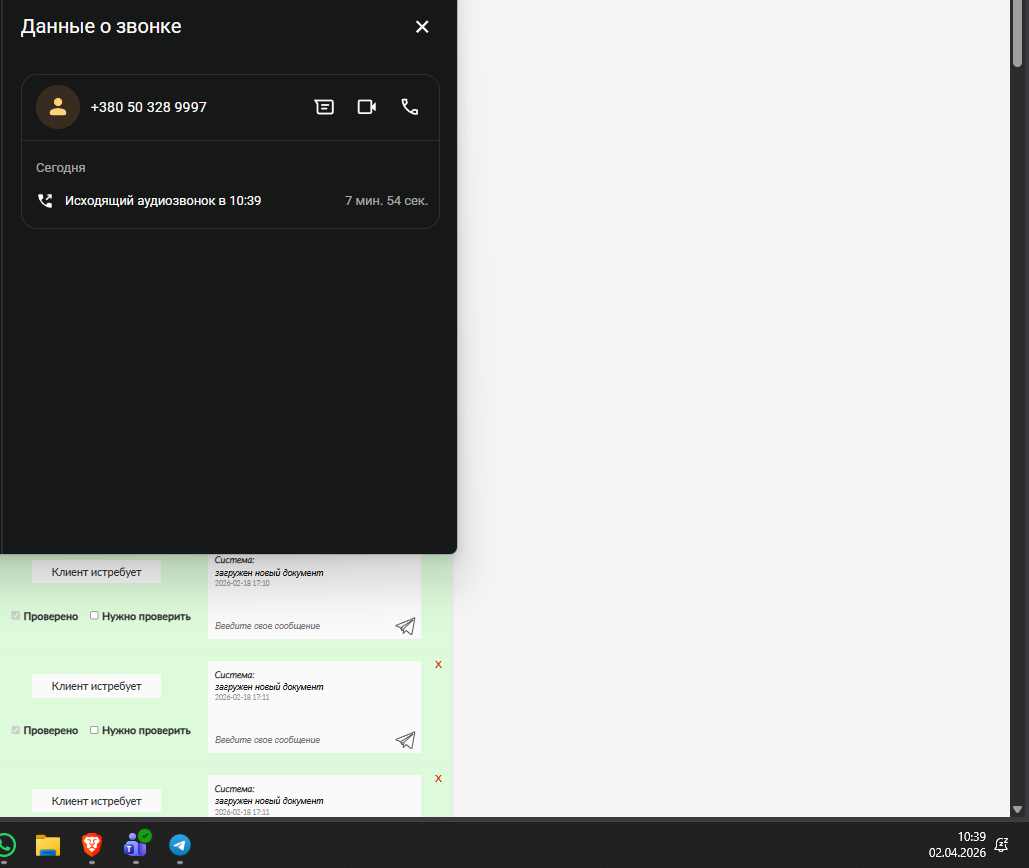1029x868 pixels.
Task: Start a video call with the contact
Action: 367,107
